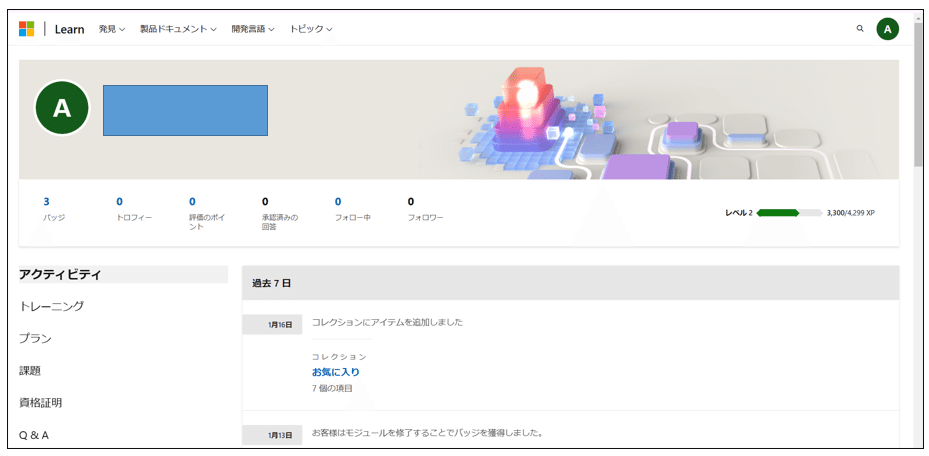Click the 承認済みの回答 count
Viewport: 929px width, 456px height.
(265, 201)
